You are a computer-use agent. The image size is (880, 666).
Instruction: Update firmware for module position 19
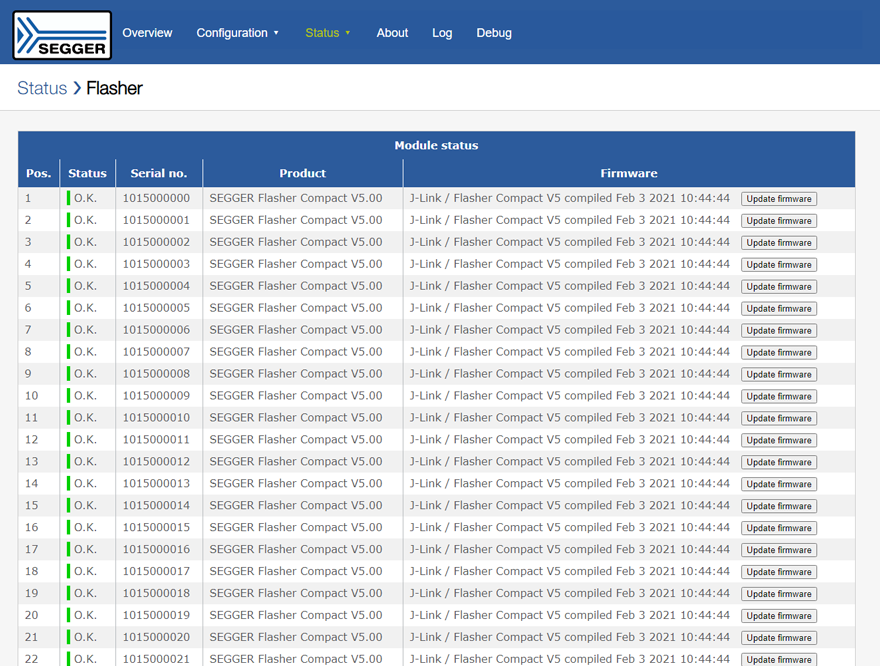coord(778,594)
